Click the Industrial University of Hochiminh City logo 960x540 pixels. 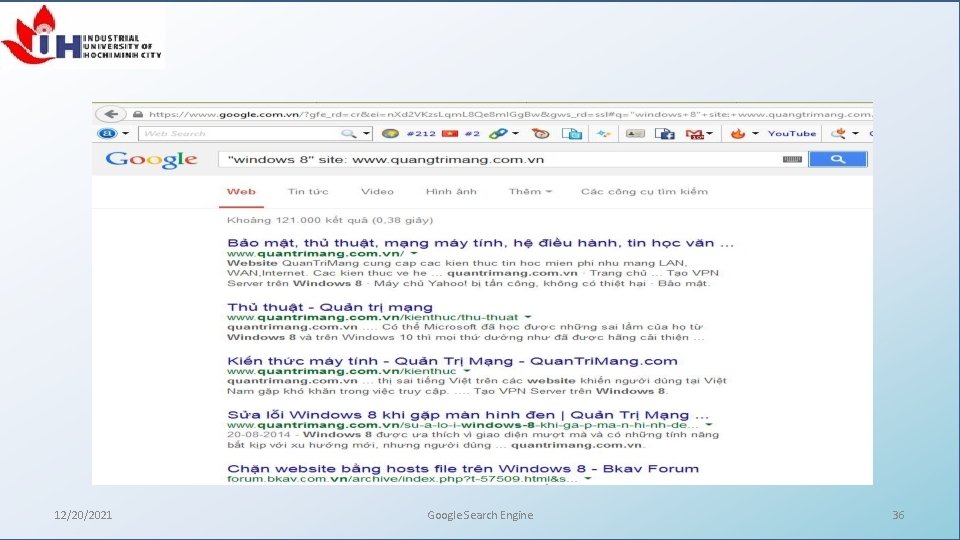click(82, 36)
